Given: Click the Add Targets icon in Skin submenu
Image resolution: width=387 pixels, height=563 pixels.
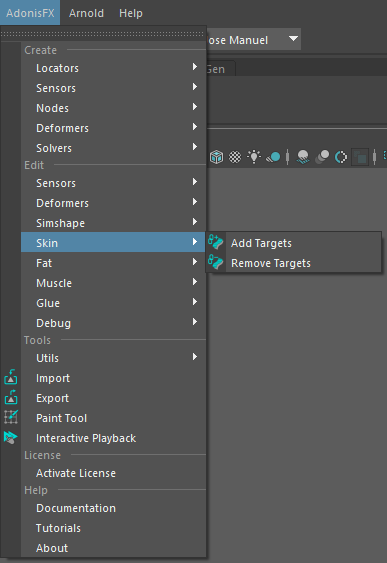Looking at the screenshot, I should pyautogui.click(x=216, y=242).
